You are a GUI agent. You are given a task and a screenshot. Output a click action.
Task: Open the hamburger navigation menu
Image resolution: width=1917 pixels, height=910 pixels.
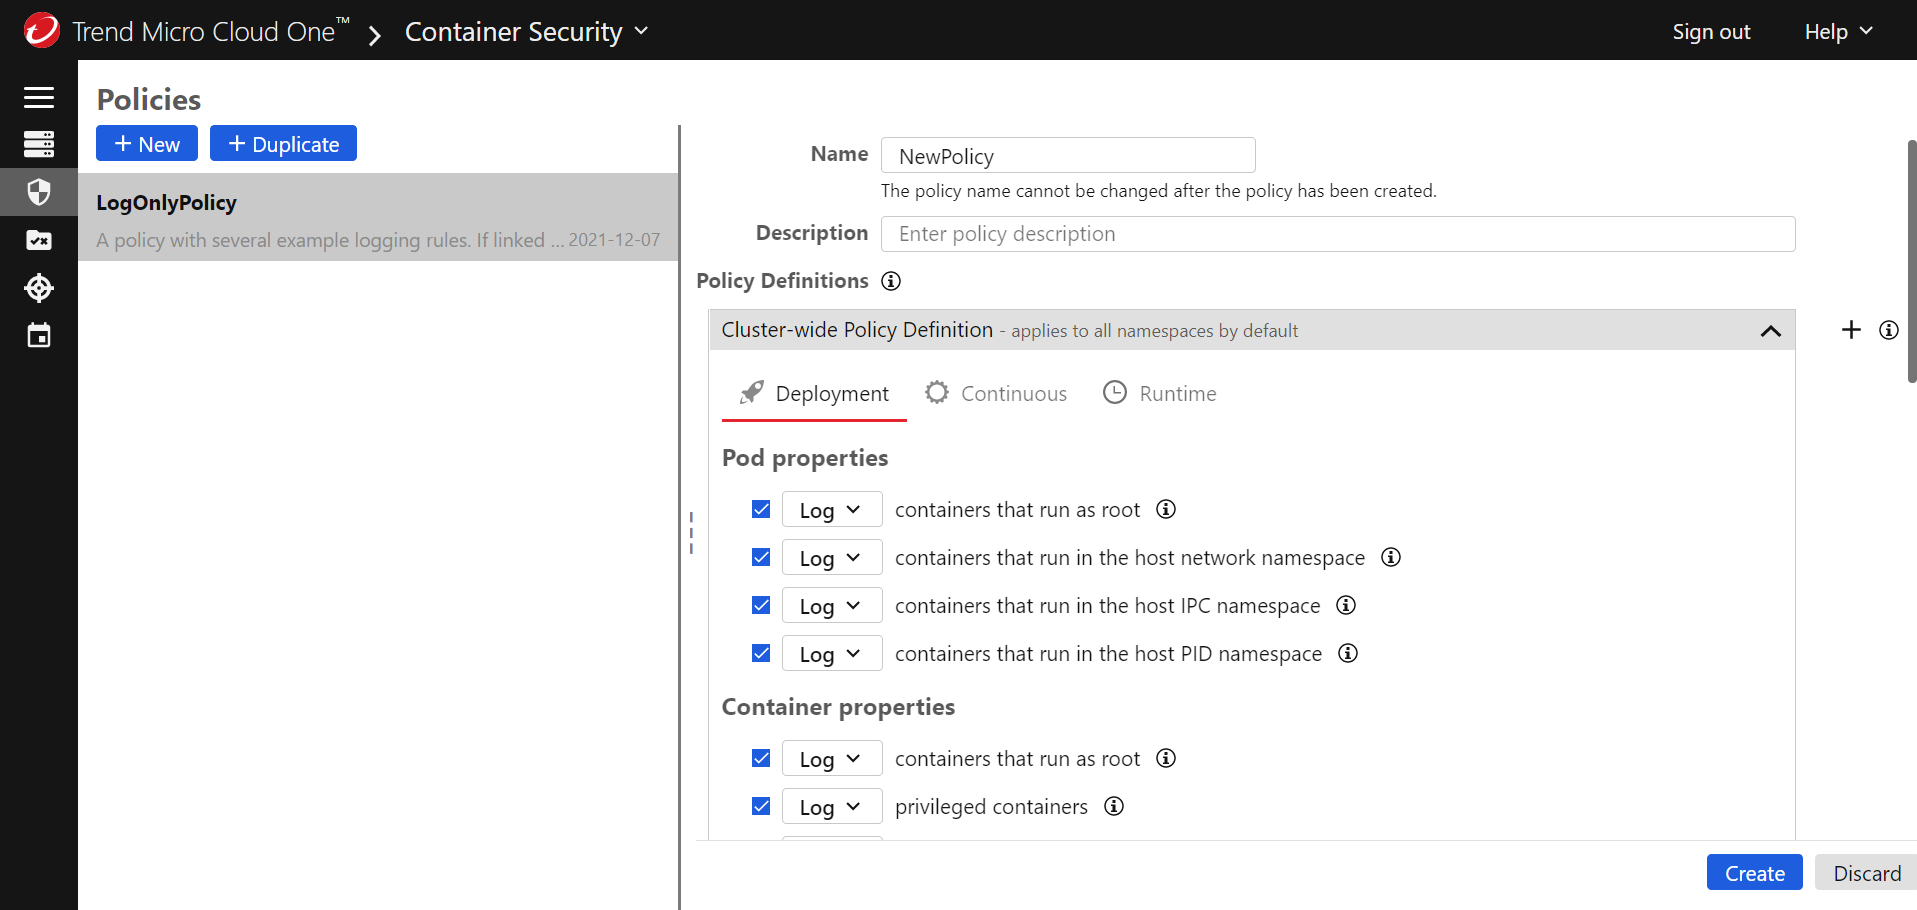coord(39,97)
